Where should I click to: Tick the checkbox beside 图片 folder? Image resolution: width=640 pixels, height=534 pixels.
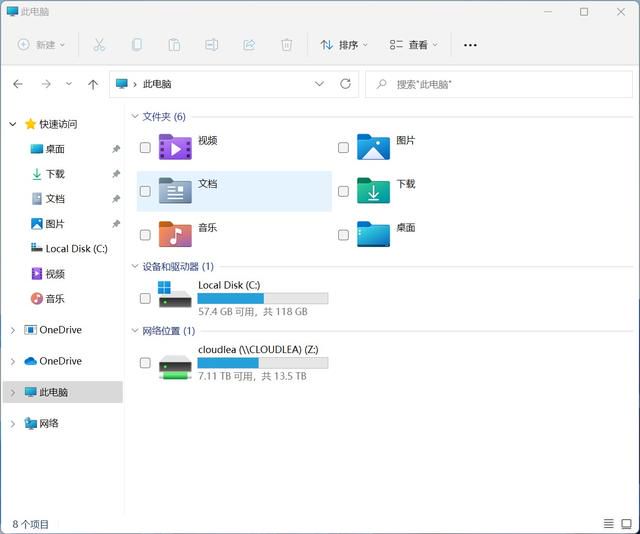coord(343,147)
